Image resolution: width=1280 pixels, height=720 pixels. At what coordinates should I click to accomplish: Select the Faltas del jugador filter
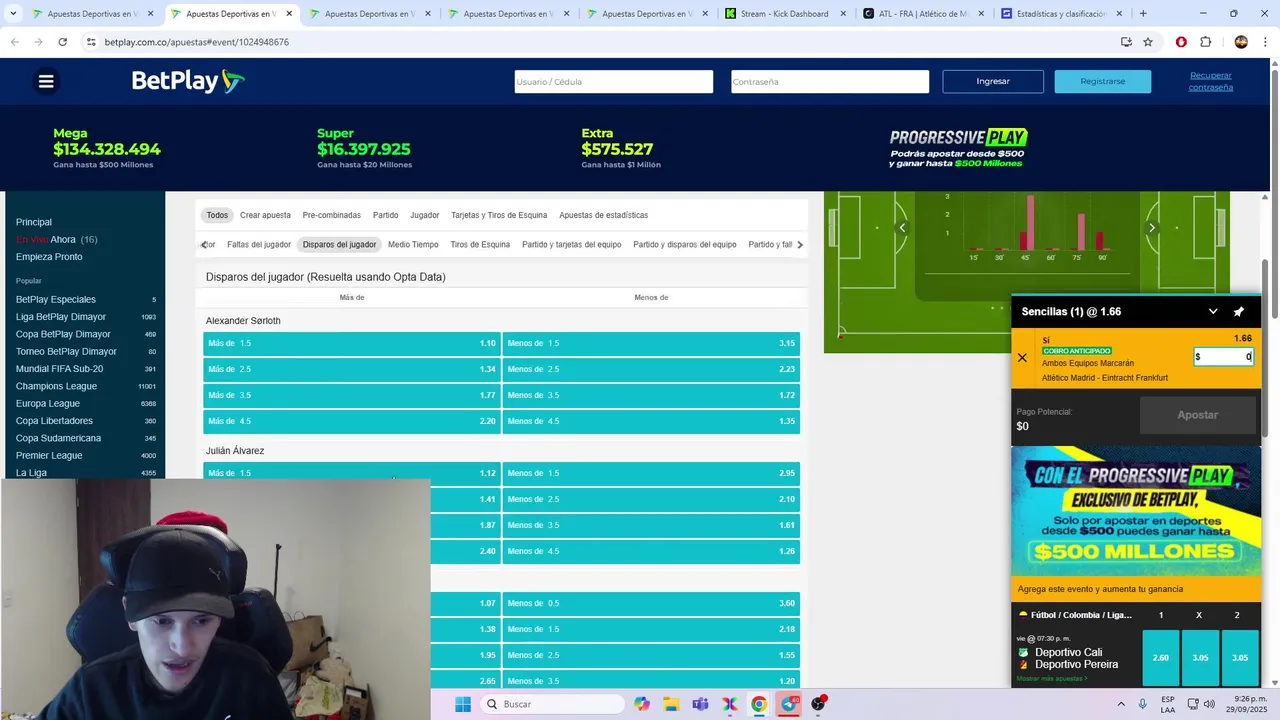tap(258, 244)
